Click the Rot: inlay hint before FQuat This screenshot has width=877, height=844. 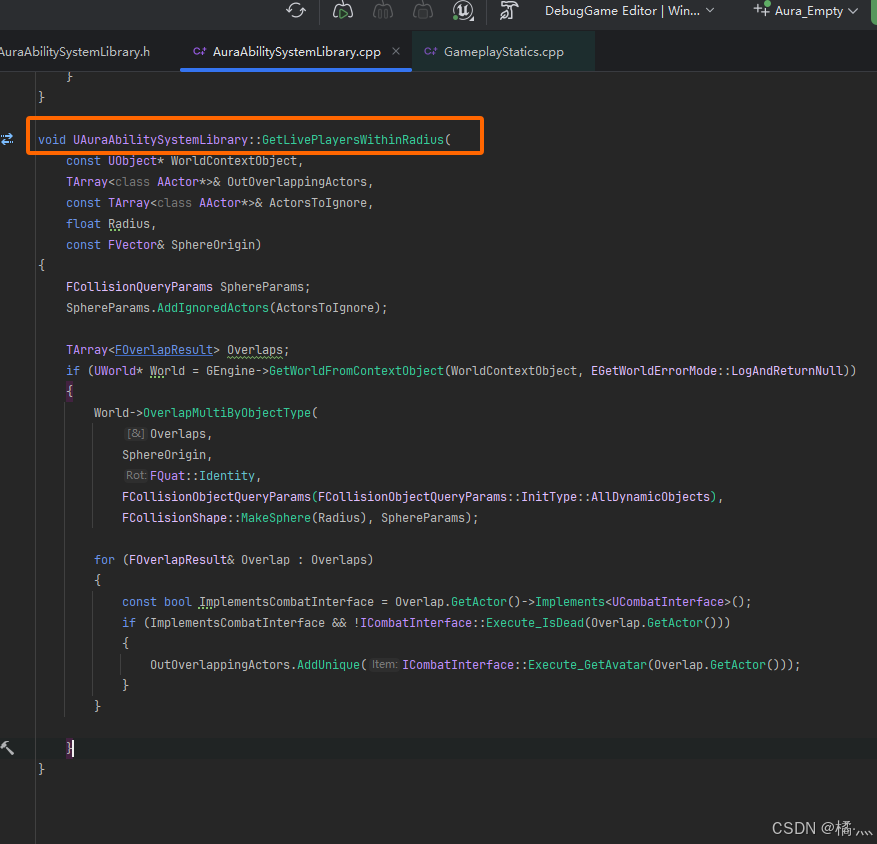(x=136, y=475)
